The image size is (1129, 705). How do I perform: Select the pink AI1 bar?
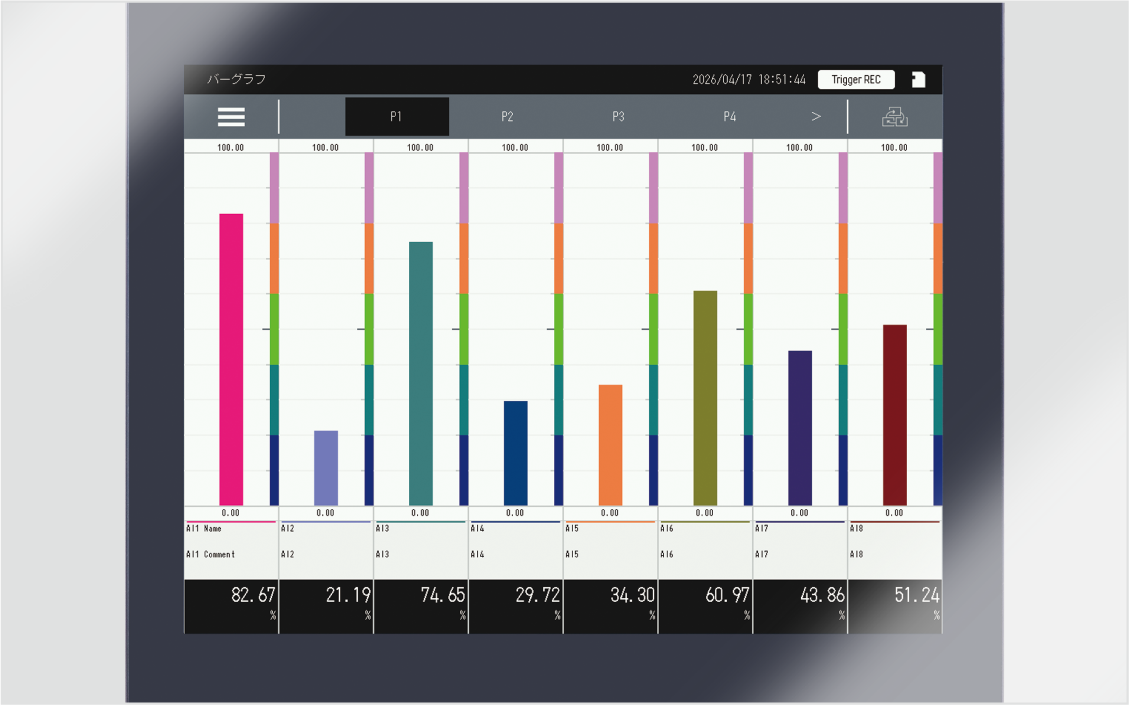(x=231, y=359)
